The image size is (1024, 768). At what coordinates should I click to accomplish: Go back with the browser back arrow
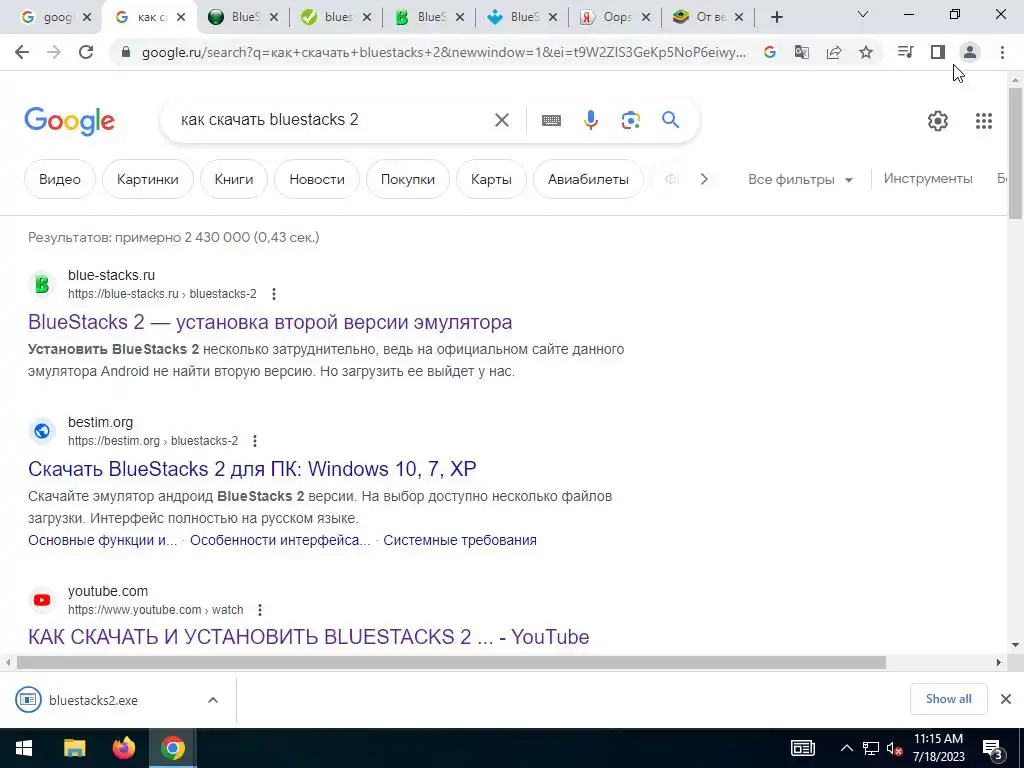point(22,52)
